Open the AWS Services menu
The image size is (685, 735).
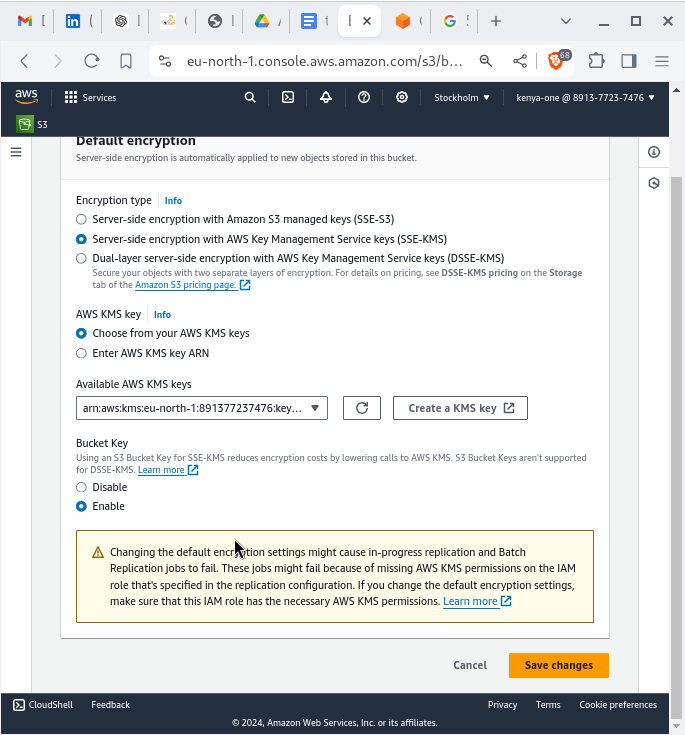(90, 98)
